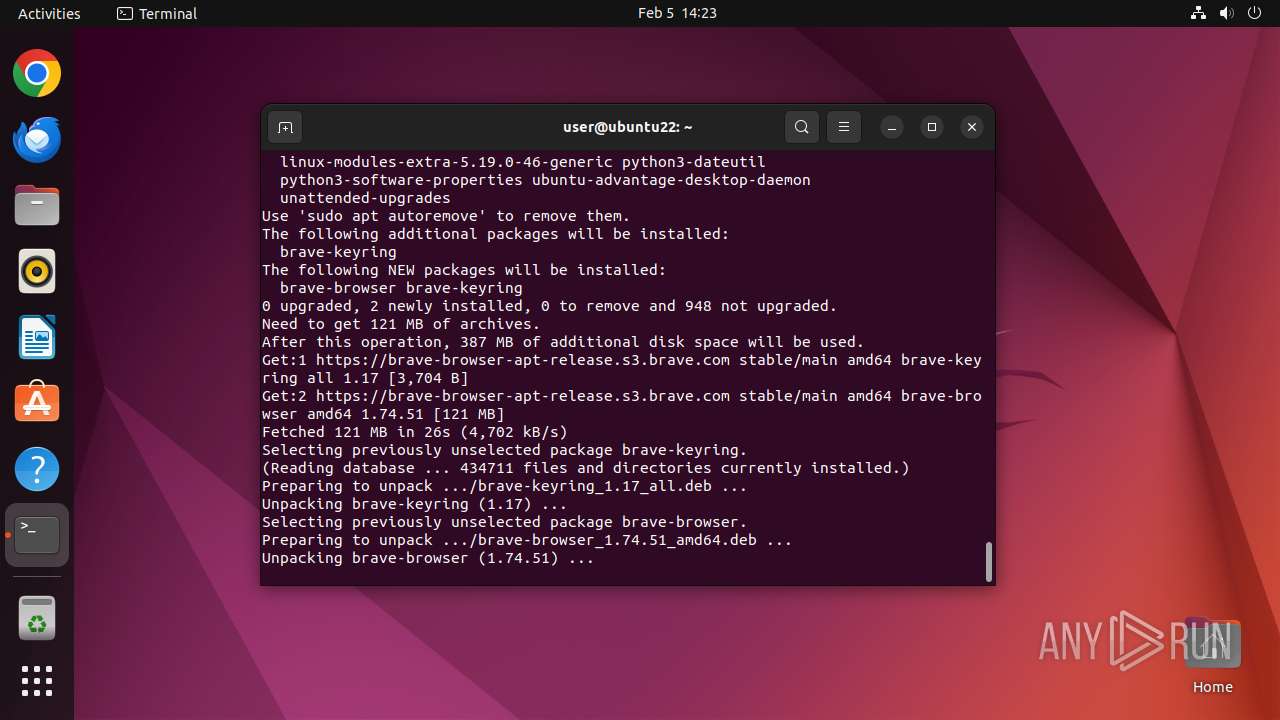Click the terminal scrollbar handle
Viewport: 1280px width, 720px height.
(989, 562)
